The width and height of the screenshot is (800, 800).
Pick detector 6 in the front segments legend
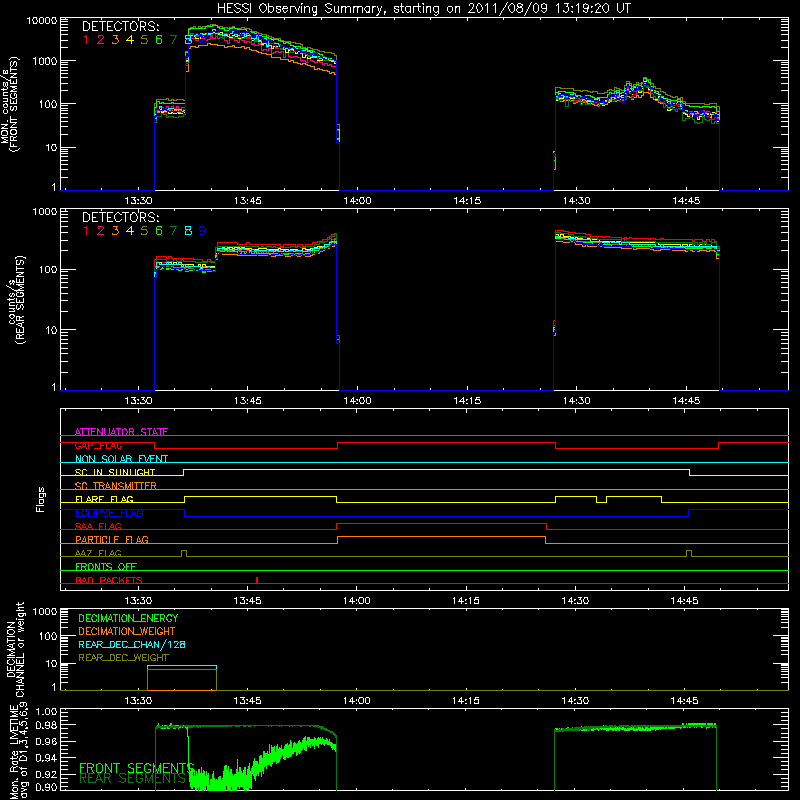coord(159,40)
